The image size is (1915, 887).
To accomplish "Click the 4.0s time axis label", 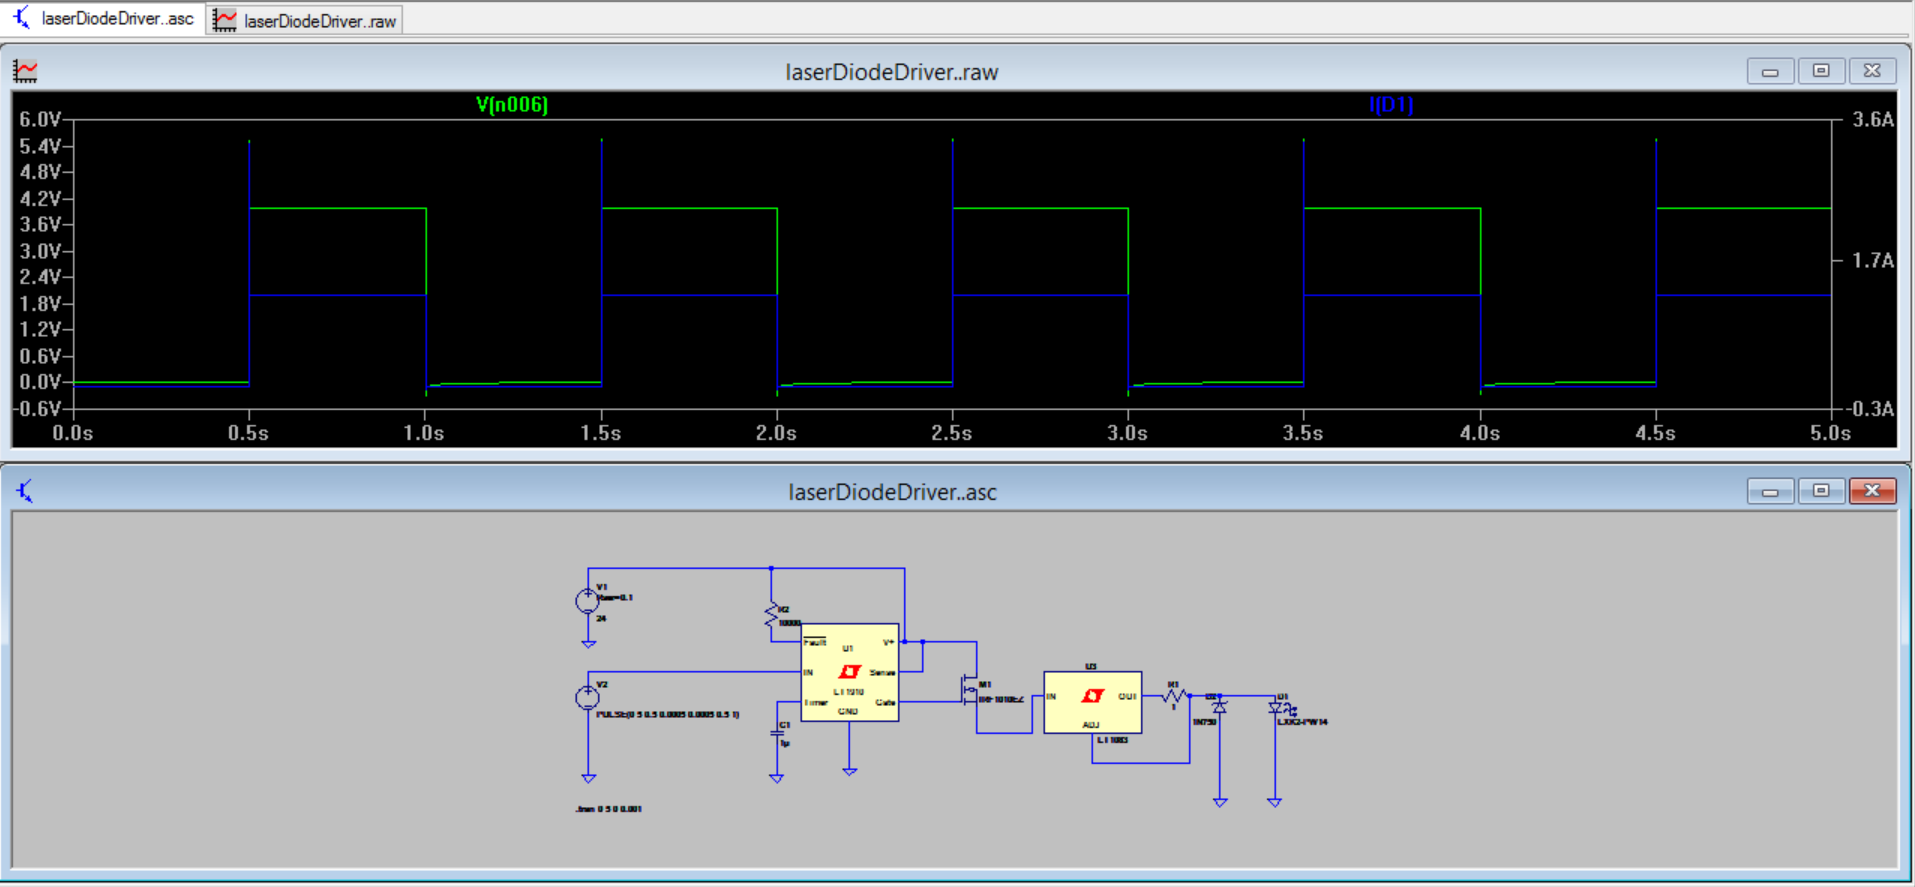I will [1480, 433].
